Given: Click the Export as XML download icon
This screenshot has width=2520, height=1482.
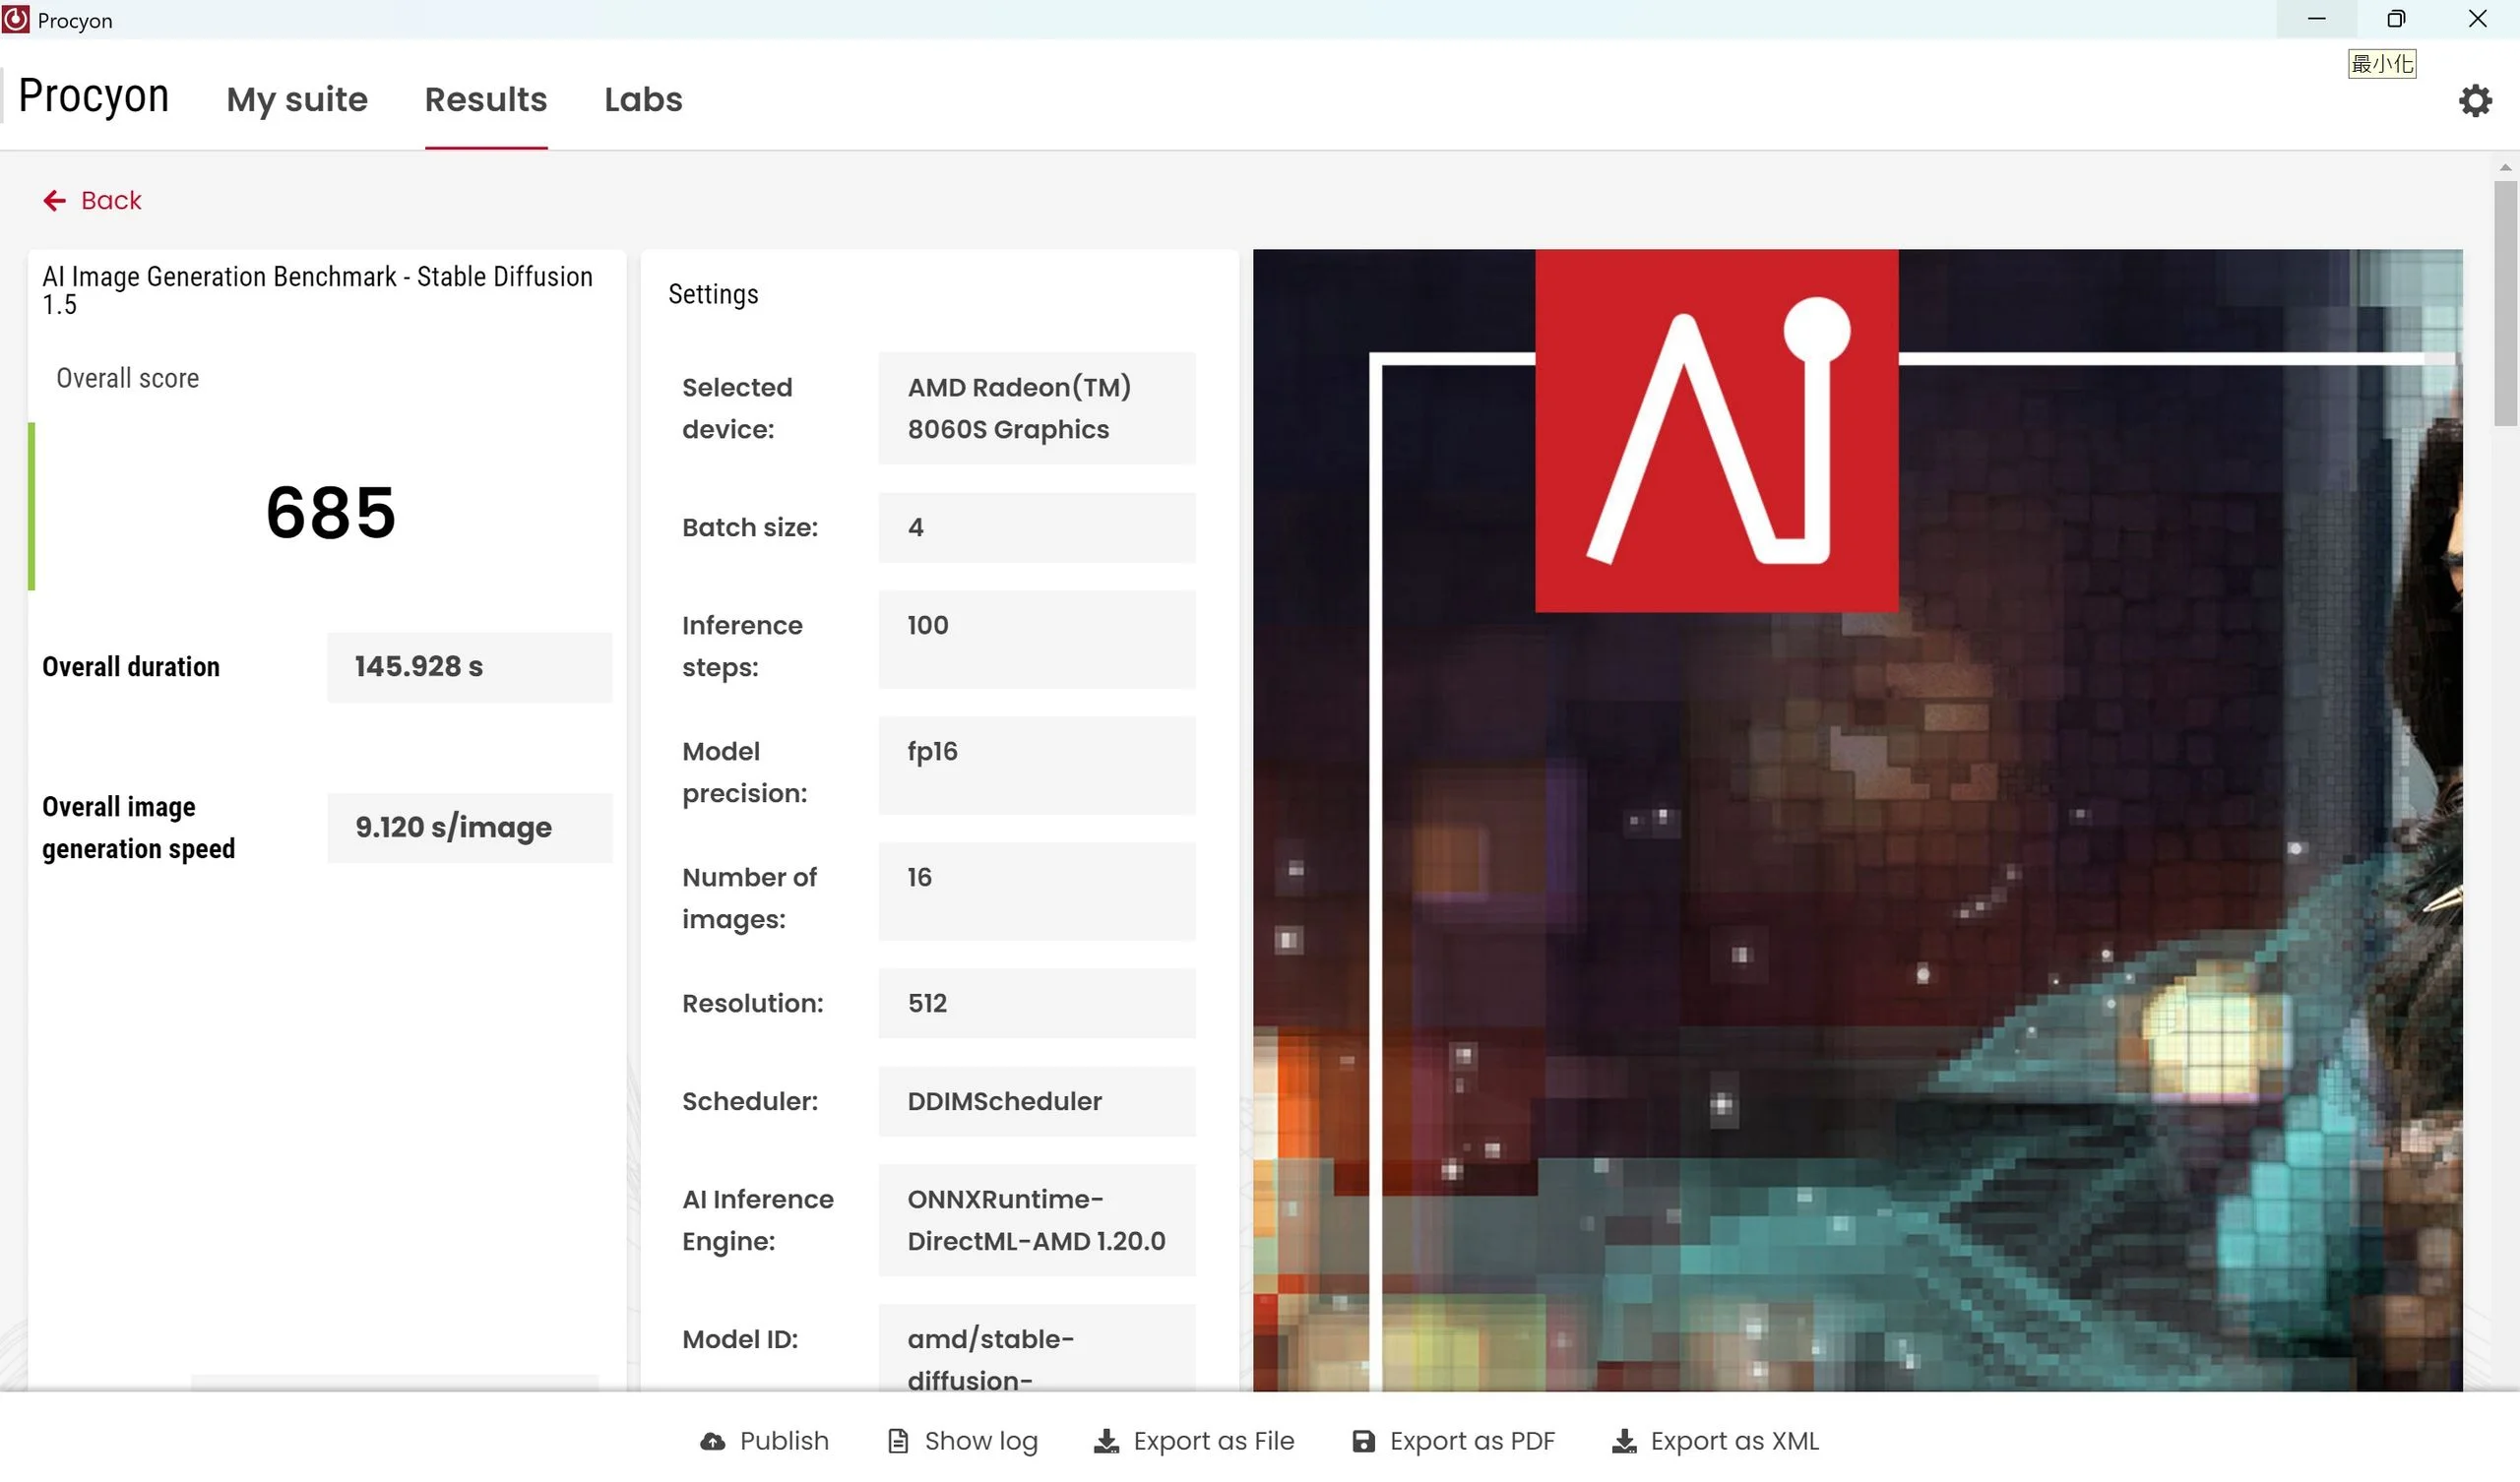Looking at the screenshot, I should (1624, 1441).
